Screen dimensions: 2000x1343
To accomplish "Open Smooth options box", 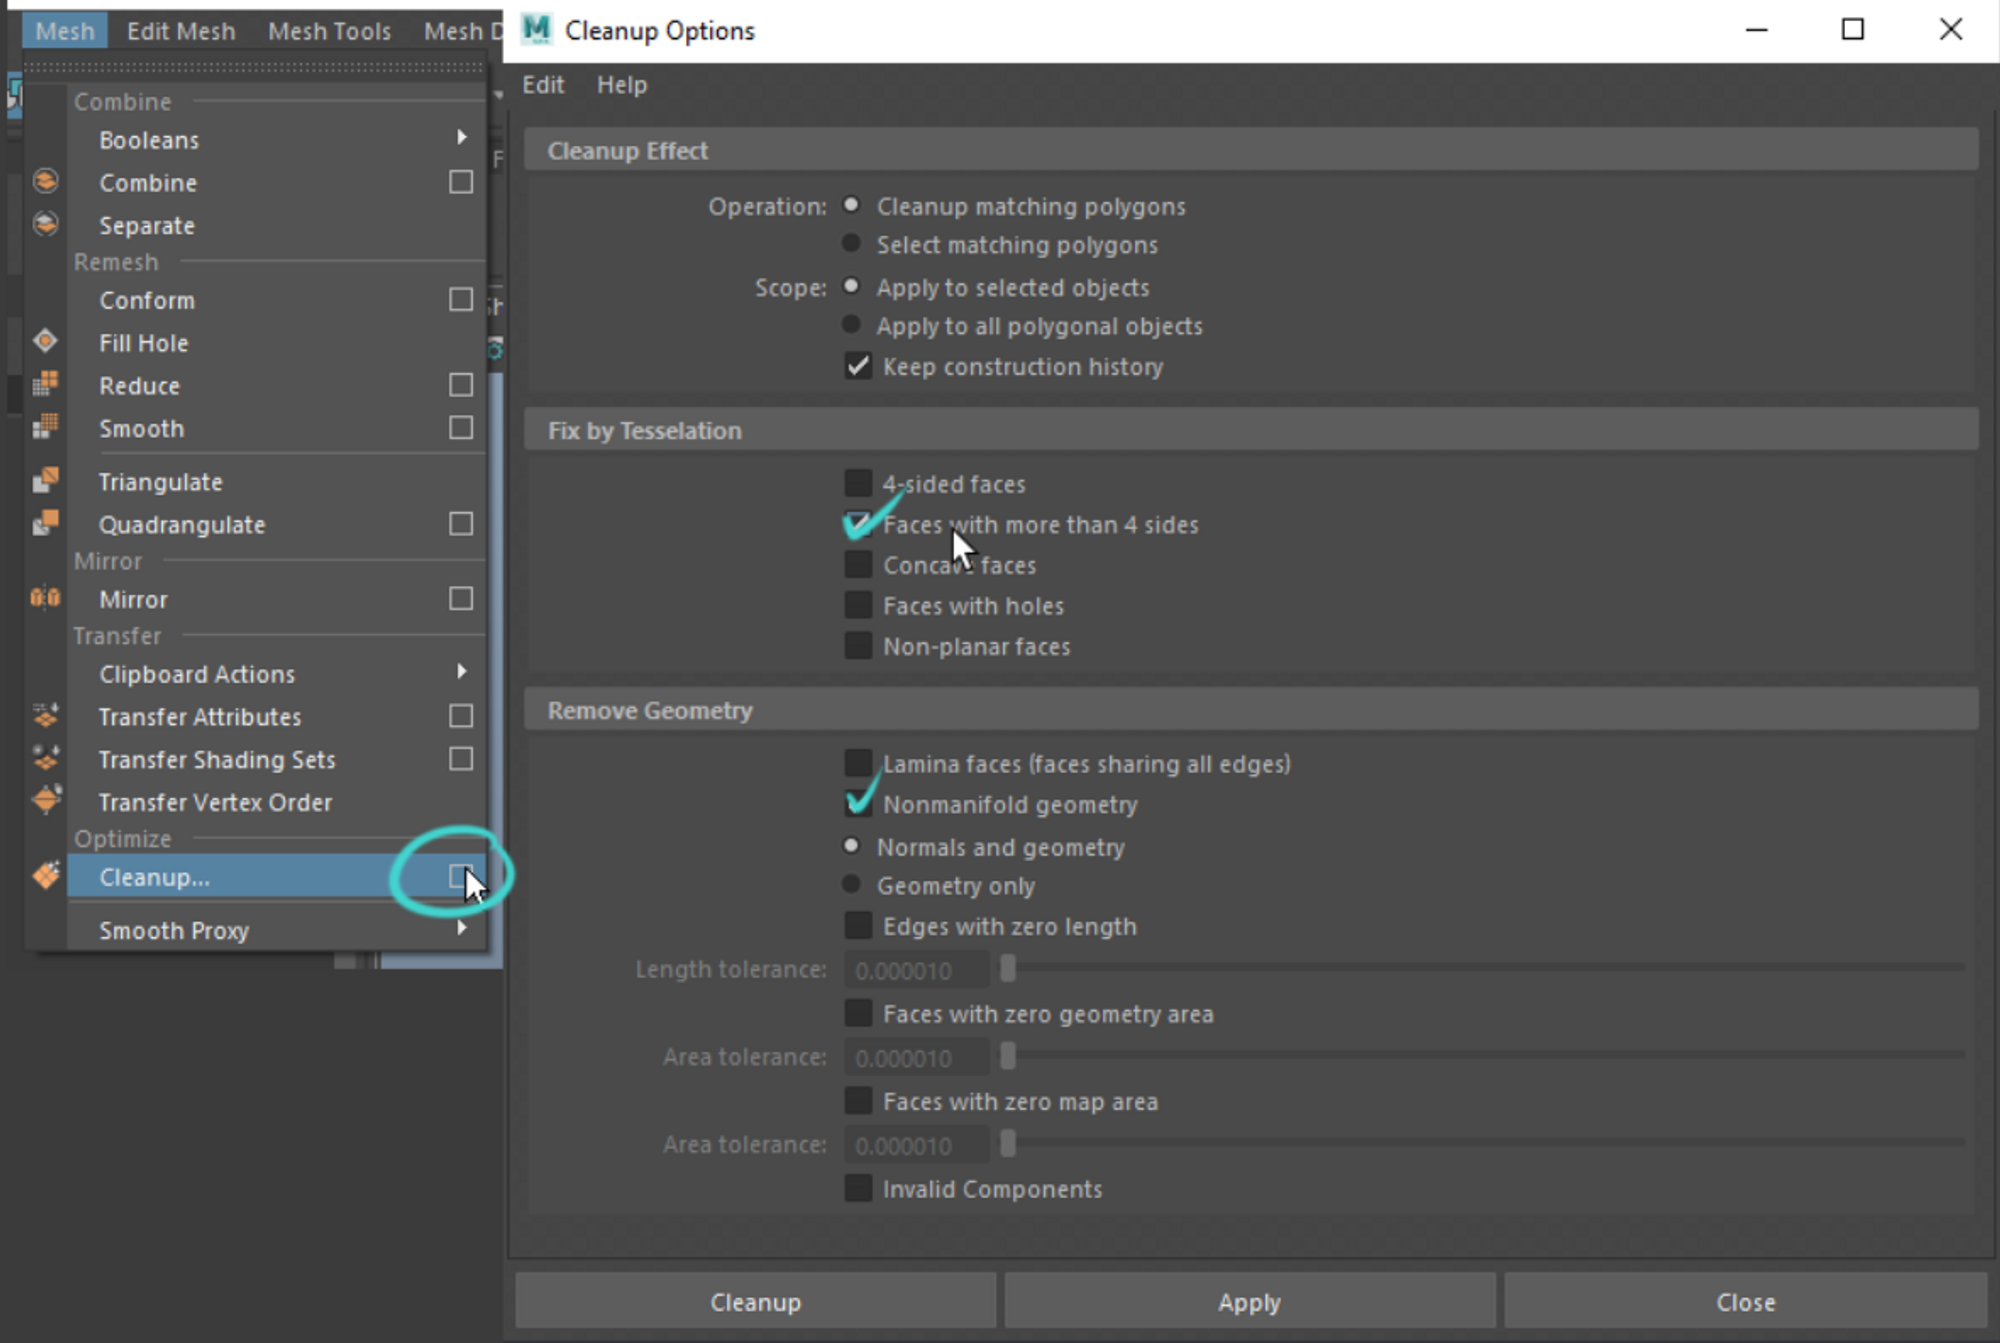I will [461, 428].
